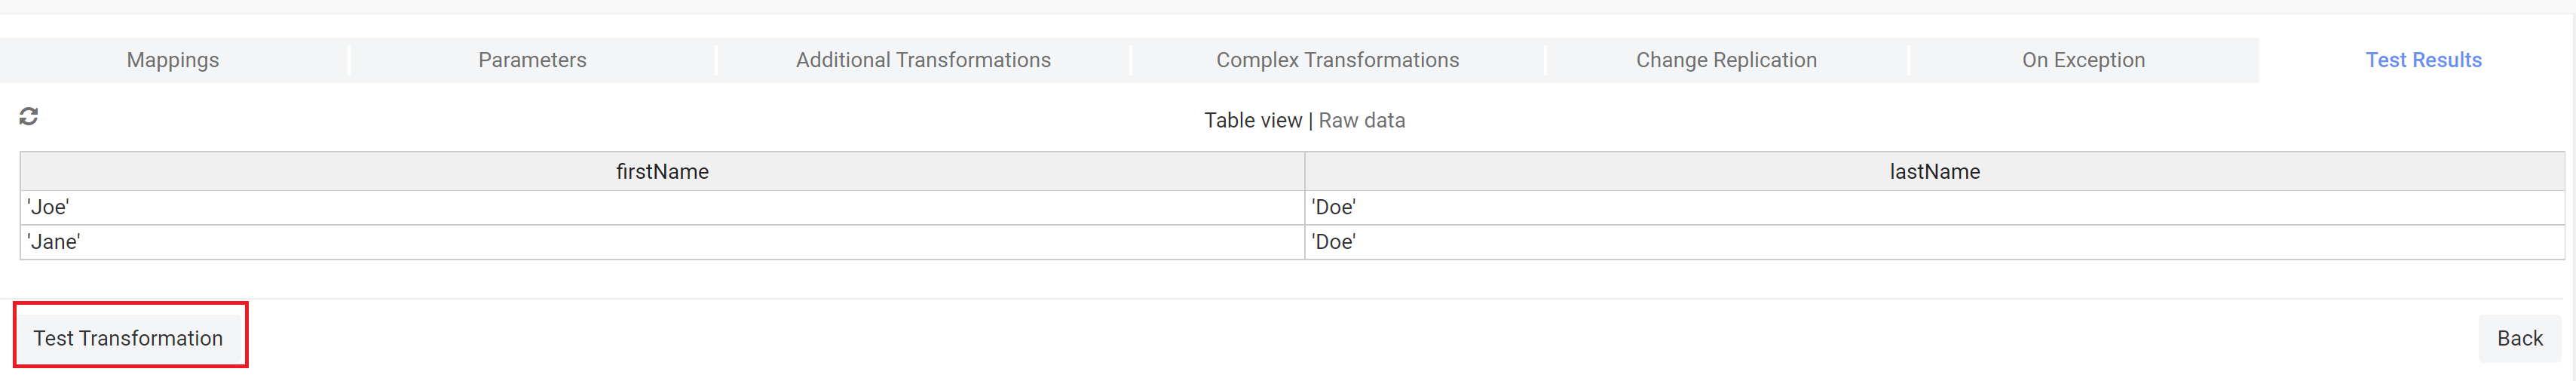2576x381 pixels.
Task: Select the 'Jane' cell
Action: tap(662, 242)
